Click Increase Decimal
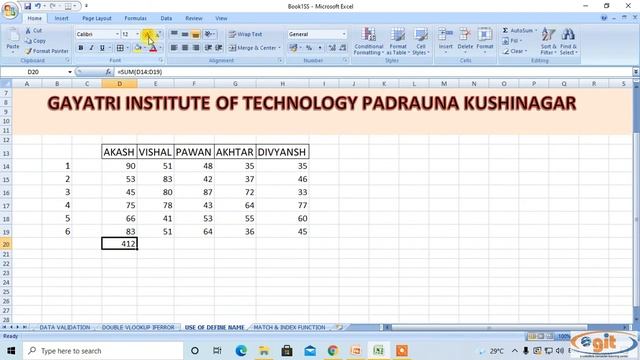640x360 pixels. click(332, 48)
